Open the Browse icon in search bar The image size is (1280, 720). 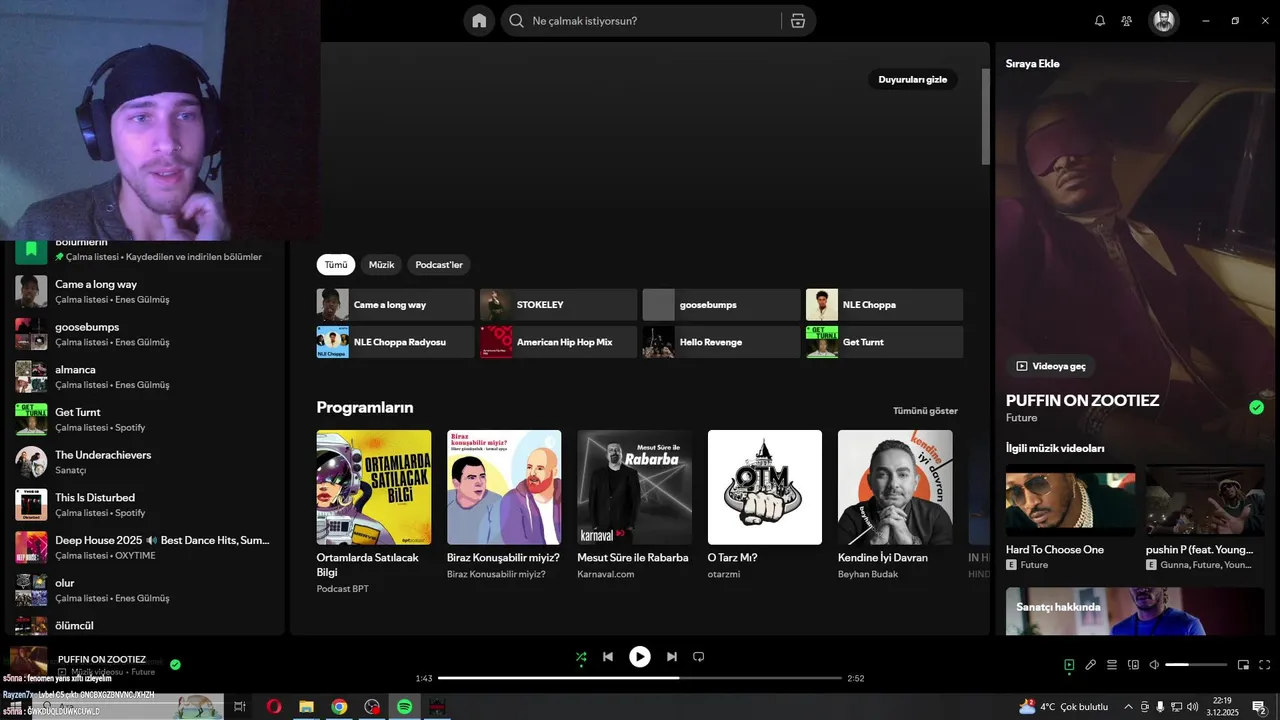coord(797,21)
